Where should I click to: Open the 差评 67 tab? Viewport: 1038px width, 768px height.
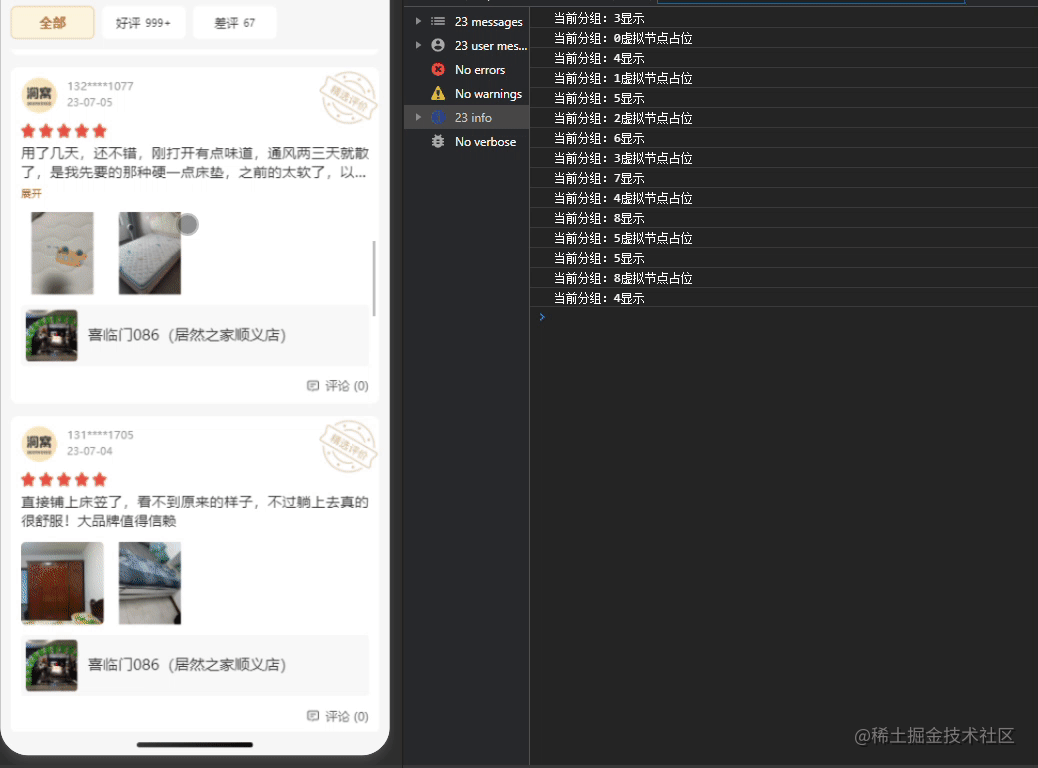pyautogui.click(x=234, y=21)
